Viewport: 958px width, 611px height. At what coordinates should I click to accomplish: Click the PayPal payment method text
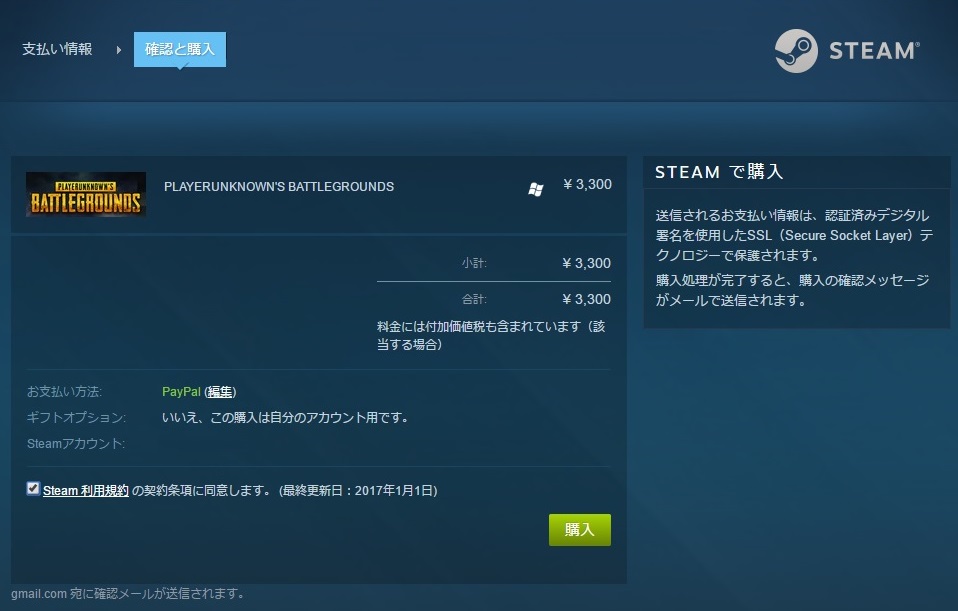click(181, 392)
